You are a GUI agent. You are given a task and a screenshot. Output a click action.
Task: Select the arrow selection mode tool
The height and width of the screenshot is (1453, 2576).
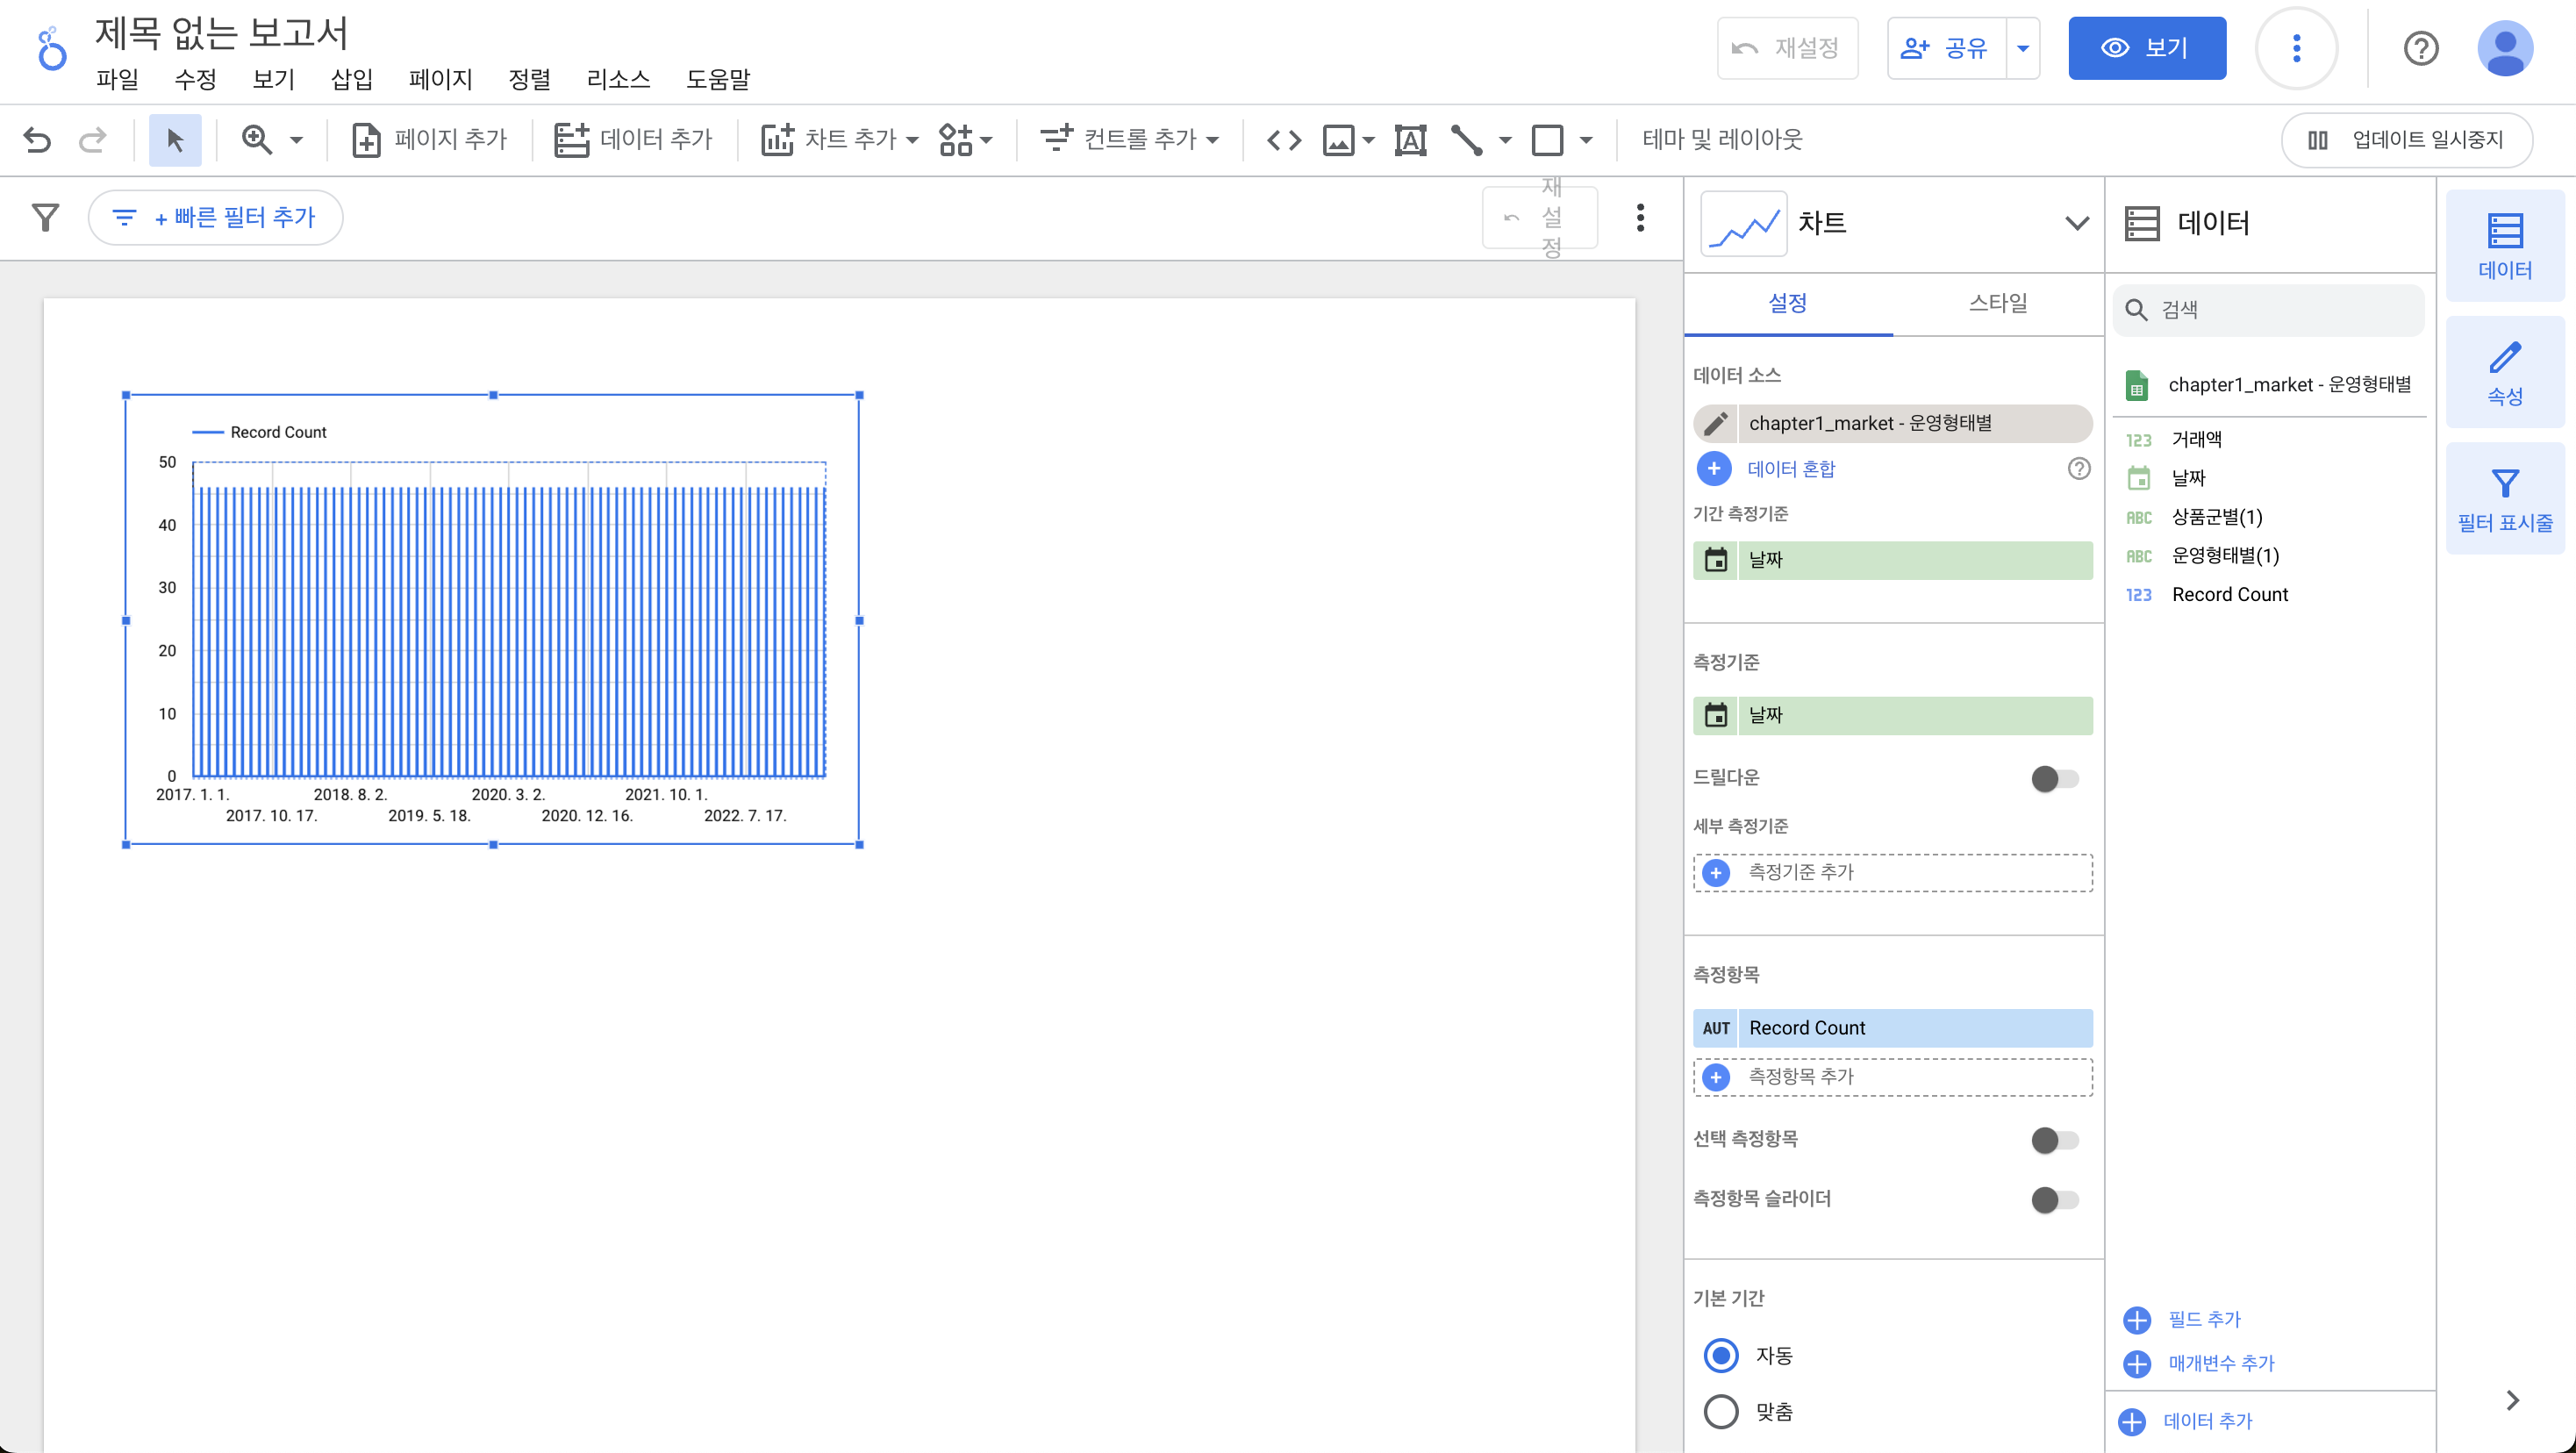tap(175, 140)
